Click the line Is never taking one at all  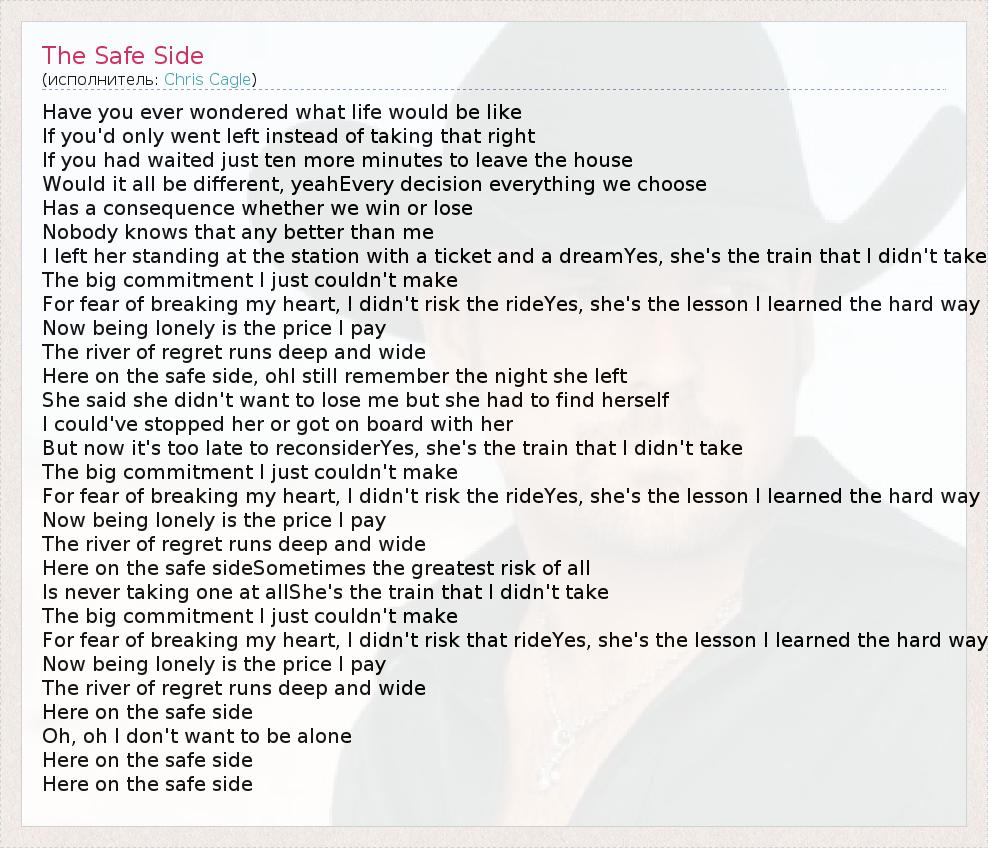click(x=325, y=592)
